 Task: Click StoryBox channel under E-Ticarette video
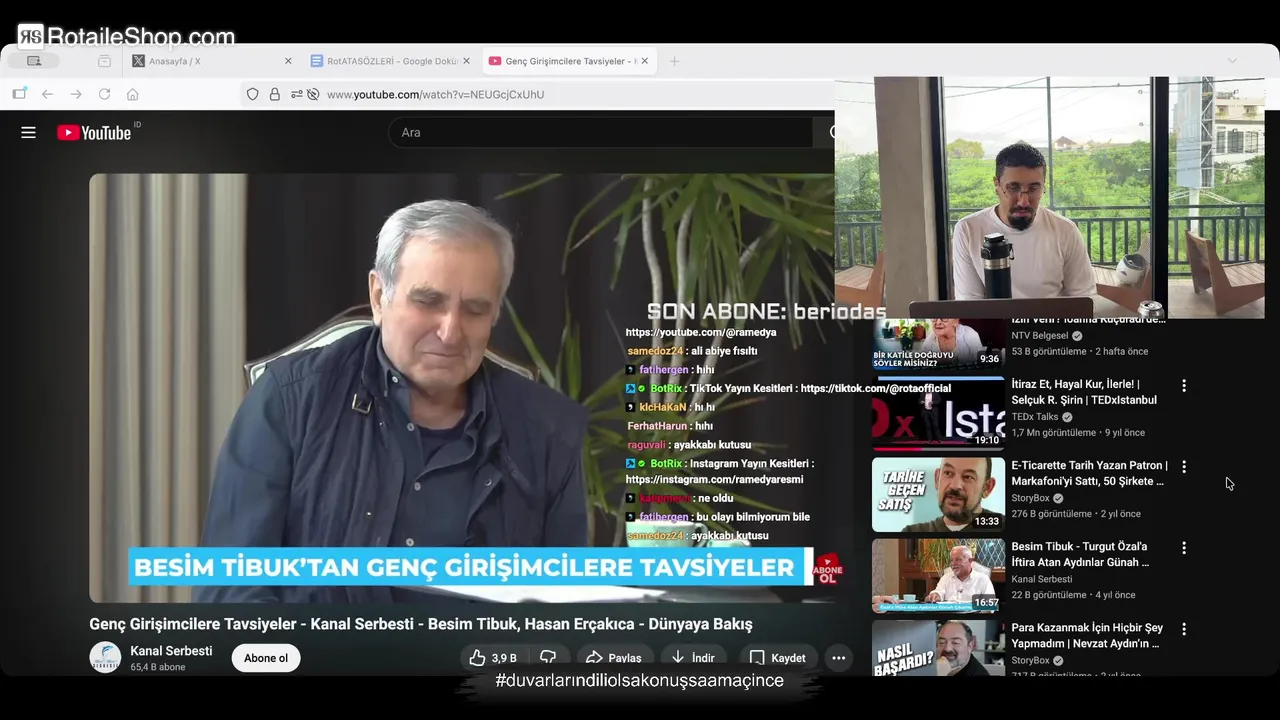1030,498
